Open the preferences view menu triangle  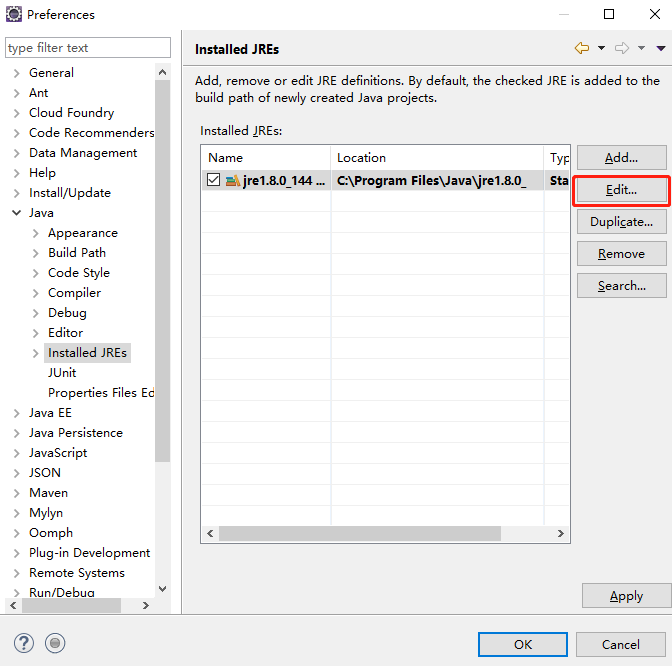point(661,48)
